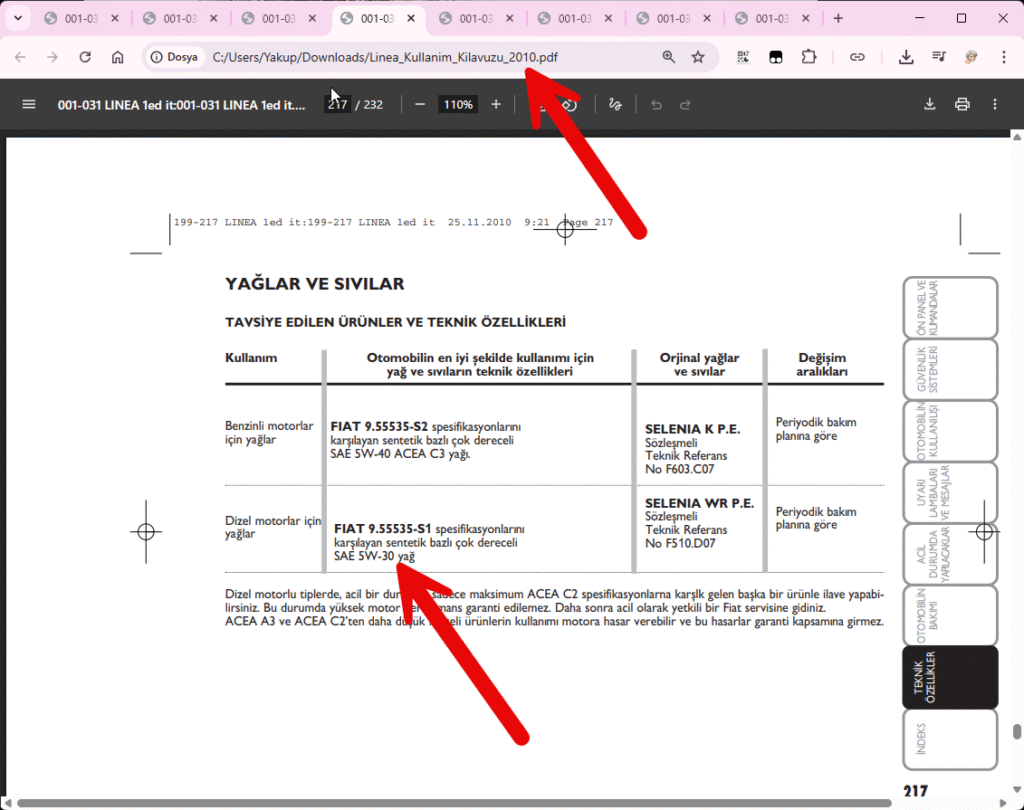This screenshot has width=1024, height=810.
Task: Open the PDF viewer more actions menu
Action: pos(994,104)
